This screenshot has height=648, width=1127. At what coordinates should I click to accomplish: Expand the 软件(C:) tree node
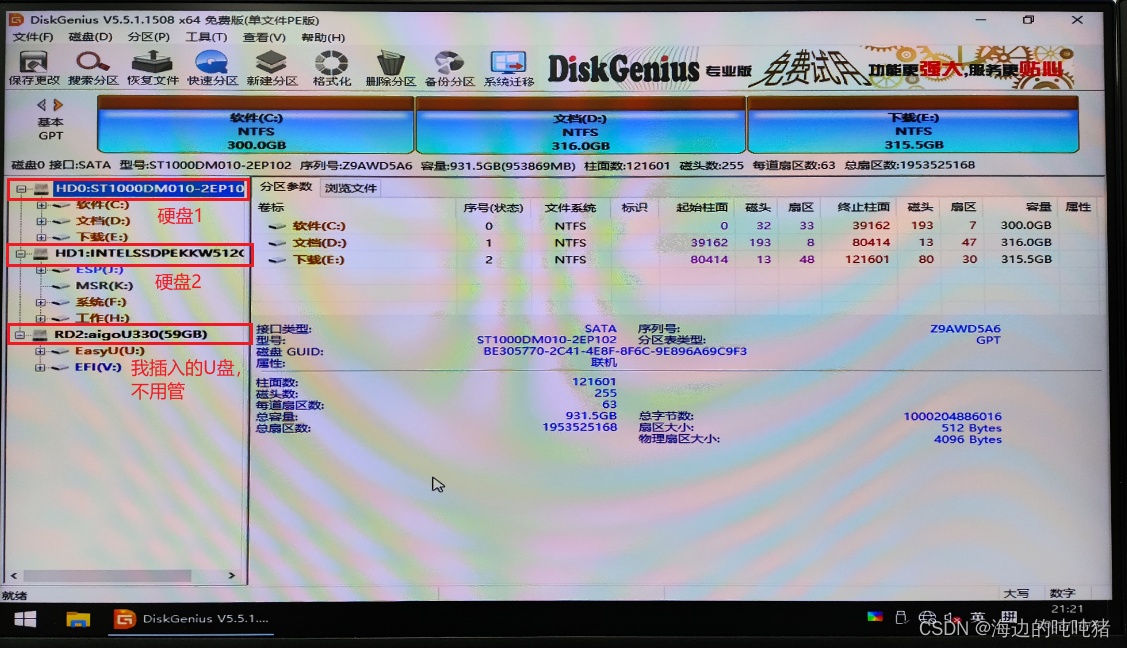pos(41,205)
